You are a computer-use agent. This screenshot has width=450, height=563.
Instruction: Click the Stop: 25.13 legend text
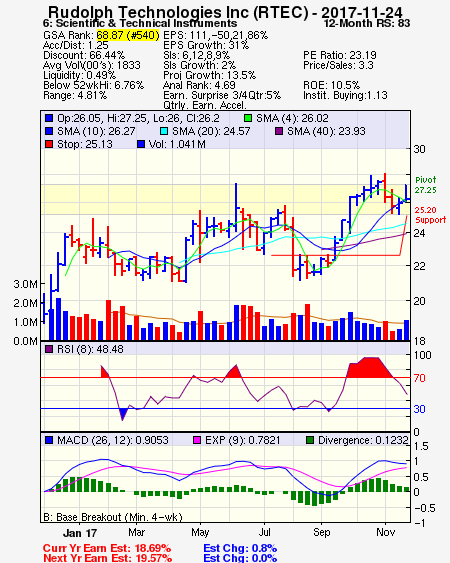coord(85,144)
